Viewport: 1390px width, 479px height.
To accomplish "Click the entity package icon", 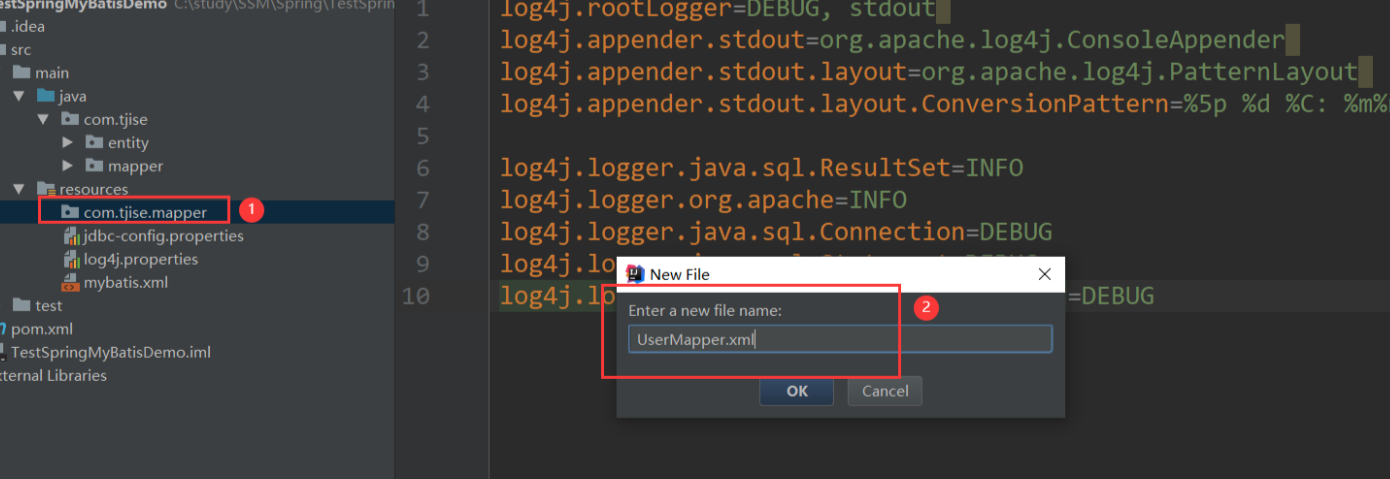I will (94, 143).
